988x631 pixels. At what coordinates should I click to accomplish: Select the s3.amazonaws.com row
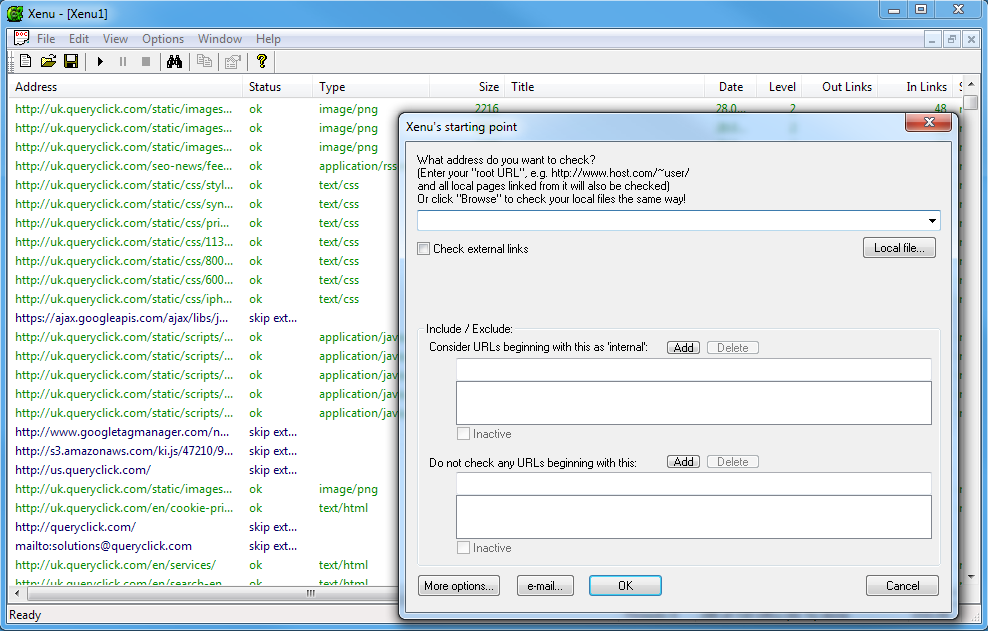coord(204,451)
